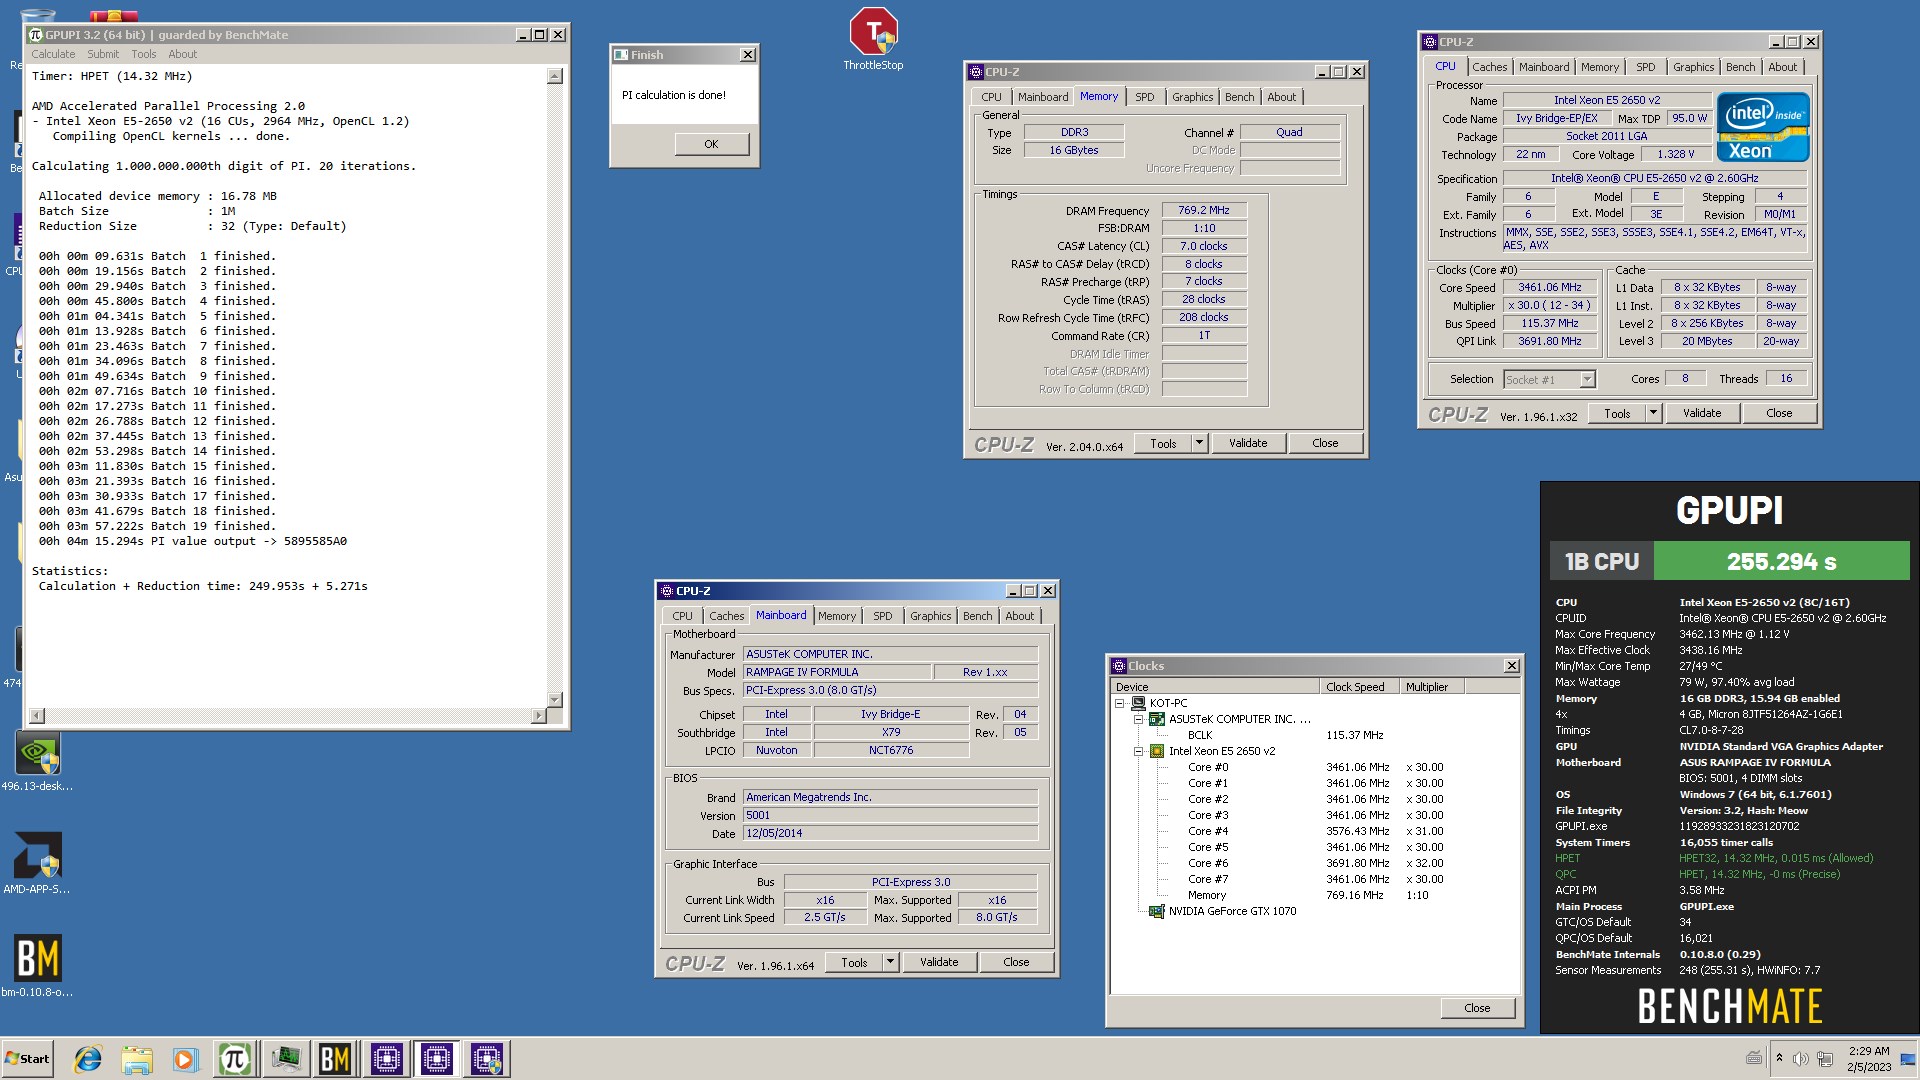Click Validate in CPU-Z 1.96.1.x64 window
Screen dimensions: 1920x1080
tap(938, 962)
